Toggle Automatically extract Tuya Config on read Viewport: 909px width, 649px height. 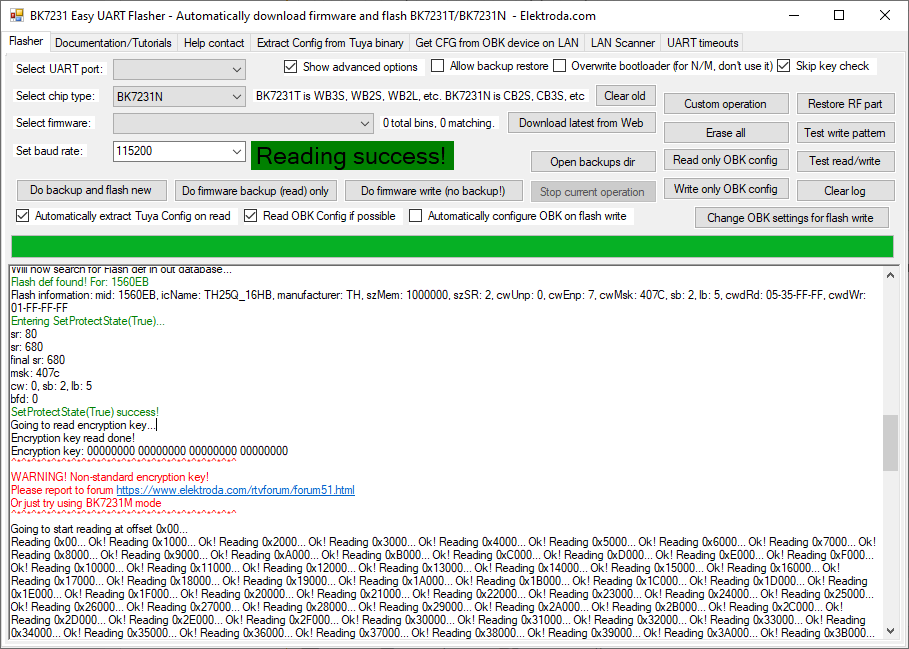(x=23, y=216)
